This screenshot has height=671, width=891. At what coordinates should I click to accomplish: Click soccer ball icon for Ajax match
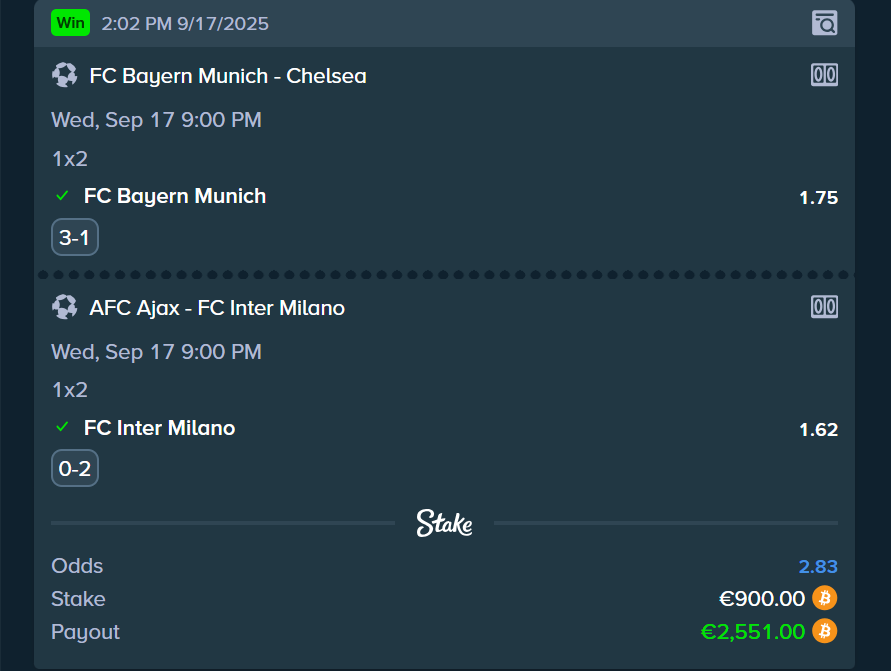65,307
